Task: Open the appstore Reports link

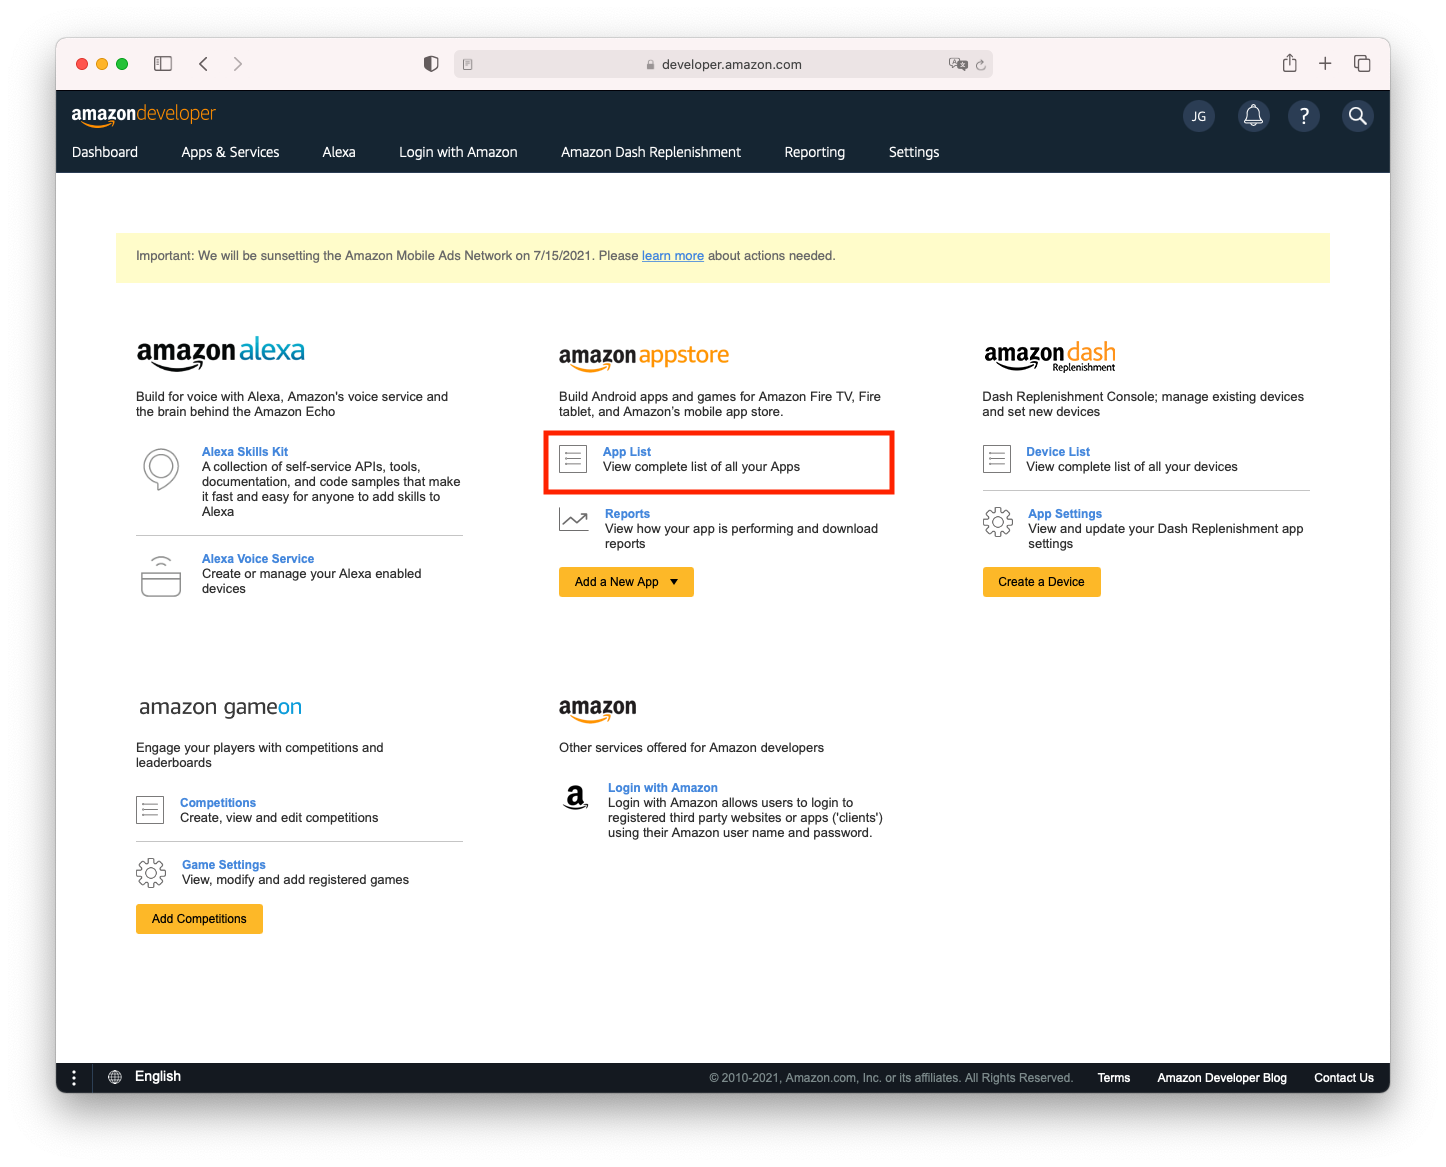Action: 627,514
